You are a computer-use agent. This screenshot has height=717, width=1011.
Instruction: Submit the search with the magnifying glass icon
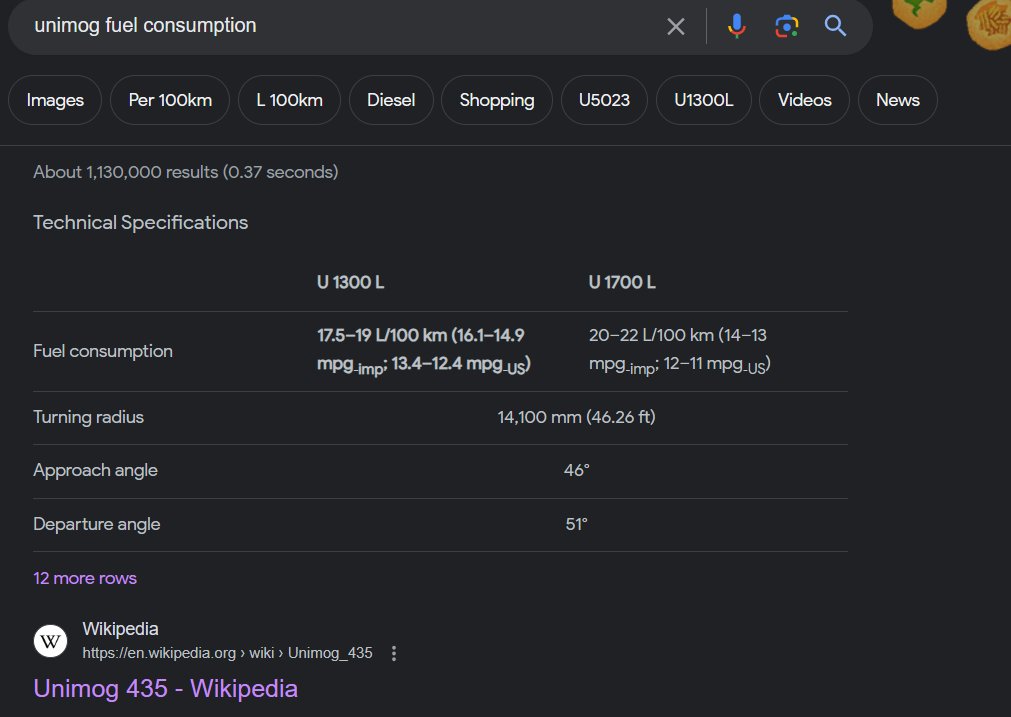(x=835, y=26)
